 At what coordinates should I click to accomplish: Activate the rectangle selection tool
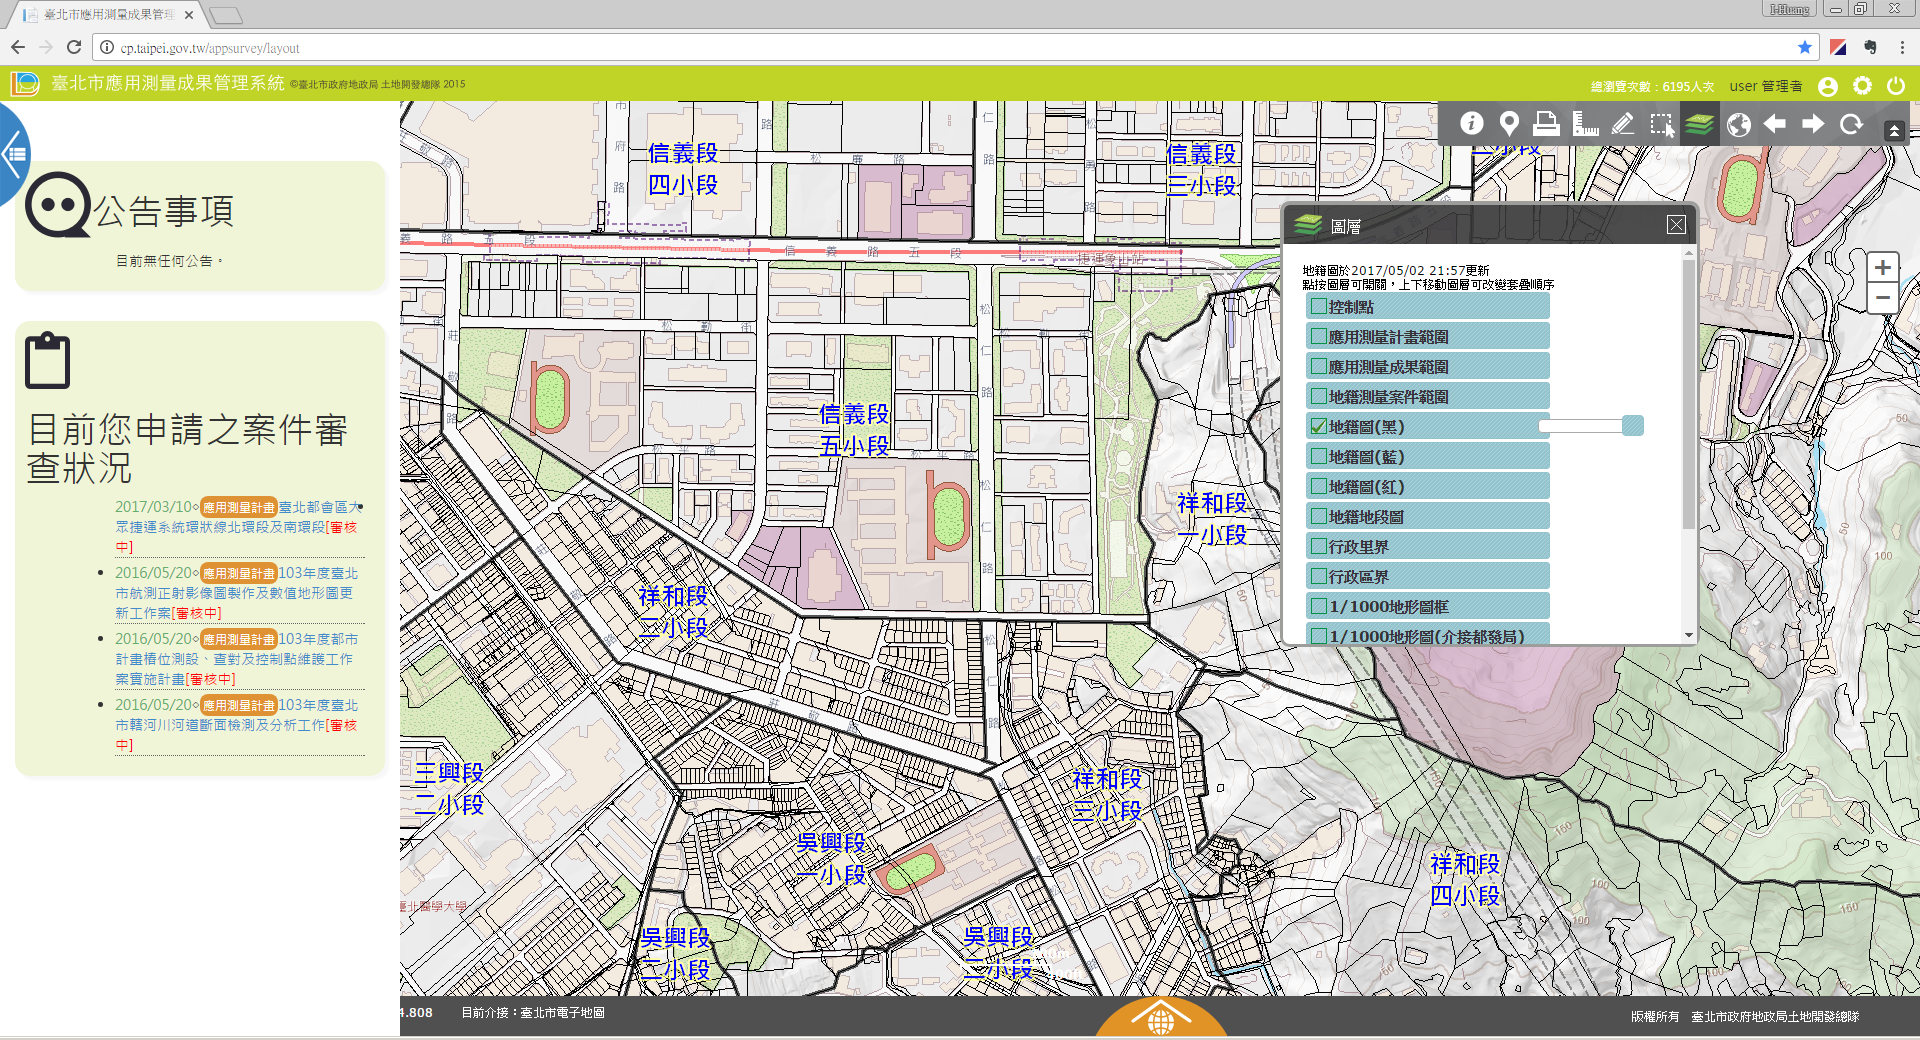(1661, 124)
